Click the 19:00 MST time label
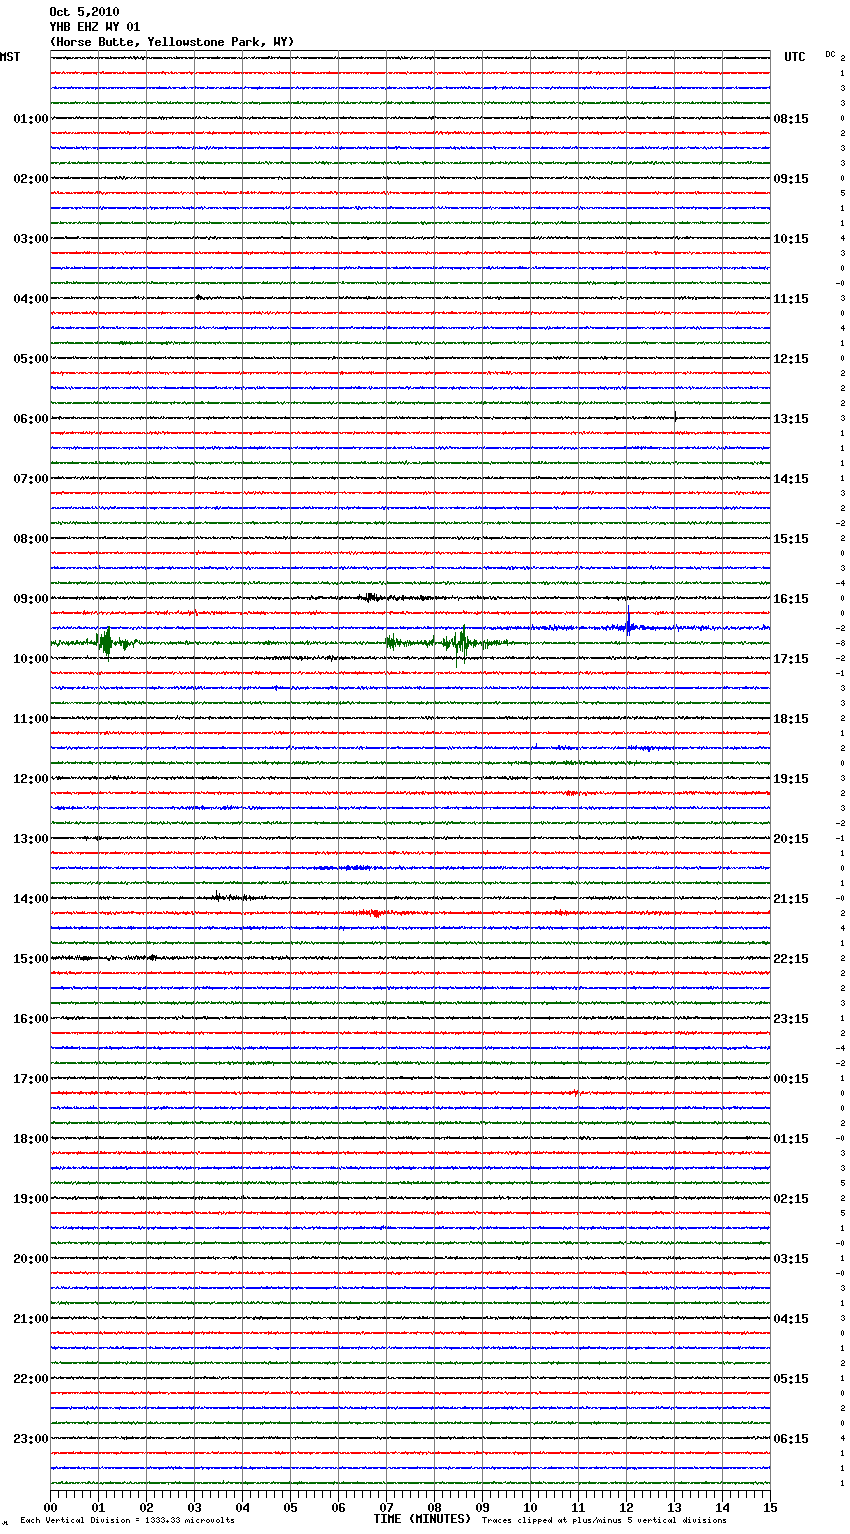 [x=31, y=1199]
